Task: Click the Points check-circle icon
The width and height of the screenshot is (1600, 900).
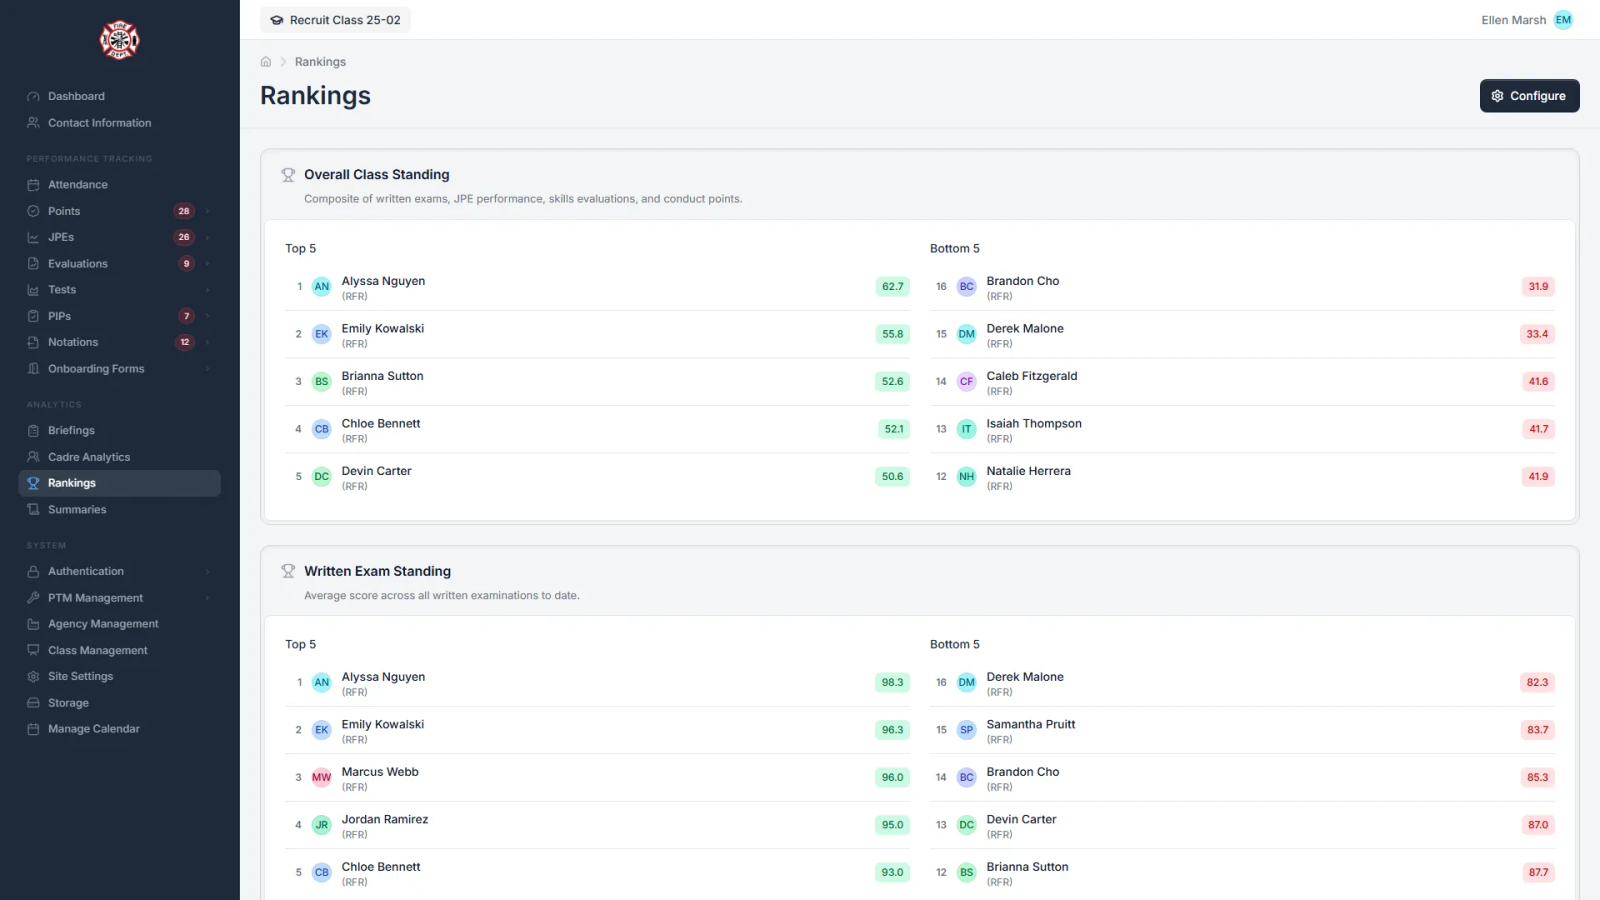Action: tap(33, 211)
